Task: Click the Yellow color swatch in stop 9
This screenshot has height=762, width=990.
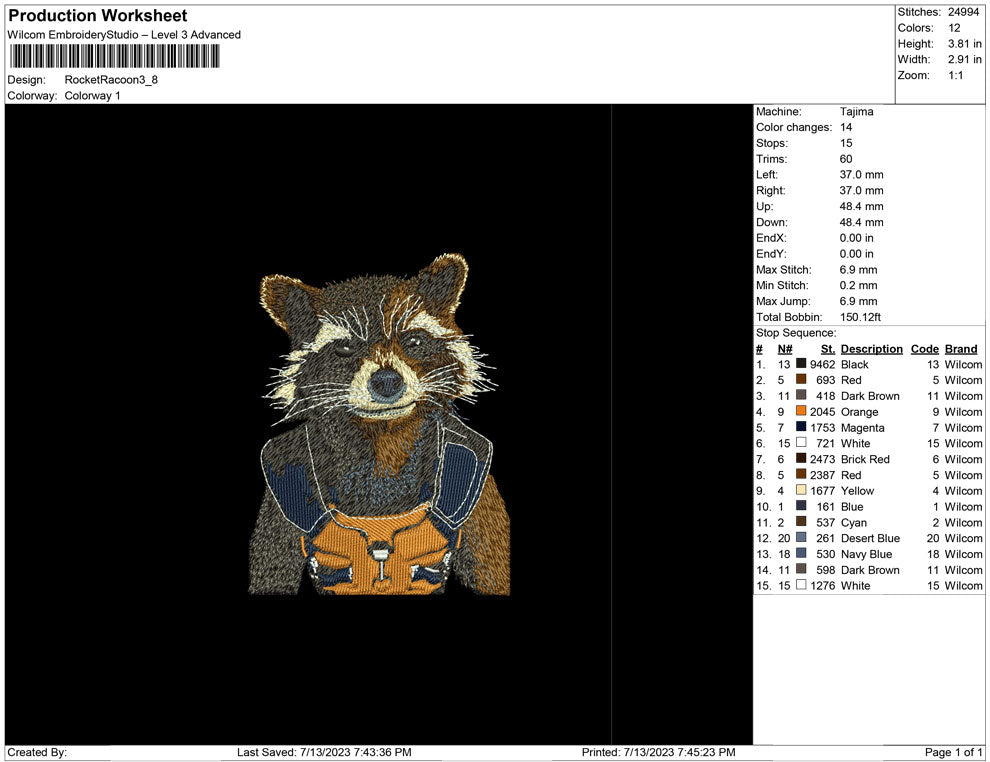Action: 801,491
